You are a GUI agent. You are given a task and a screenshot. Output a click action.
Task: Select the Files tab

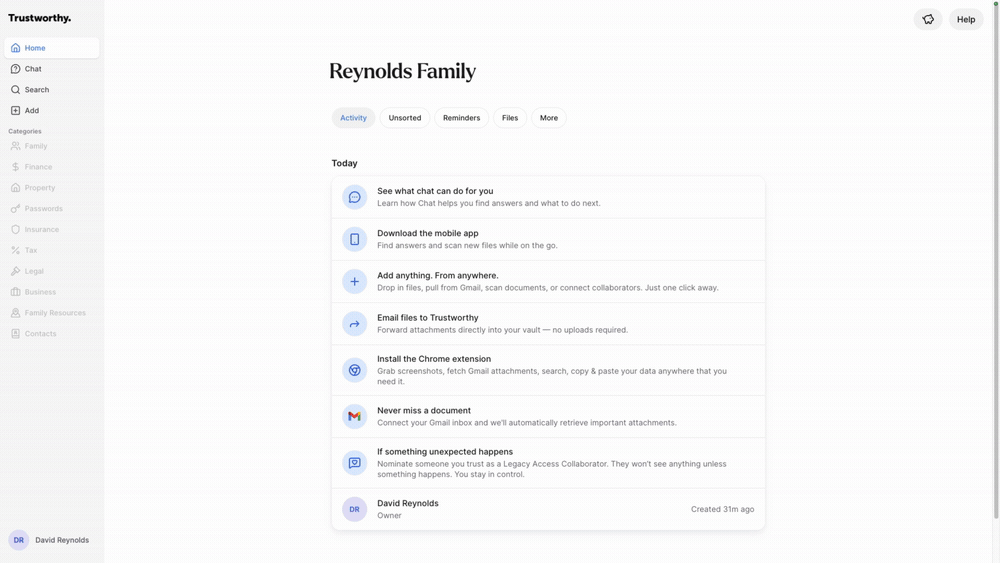pyautogui.click(x=510, y=118)
